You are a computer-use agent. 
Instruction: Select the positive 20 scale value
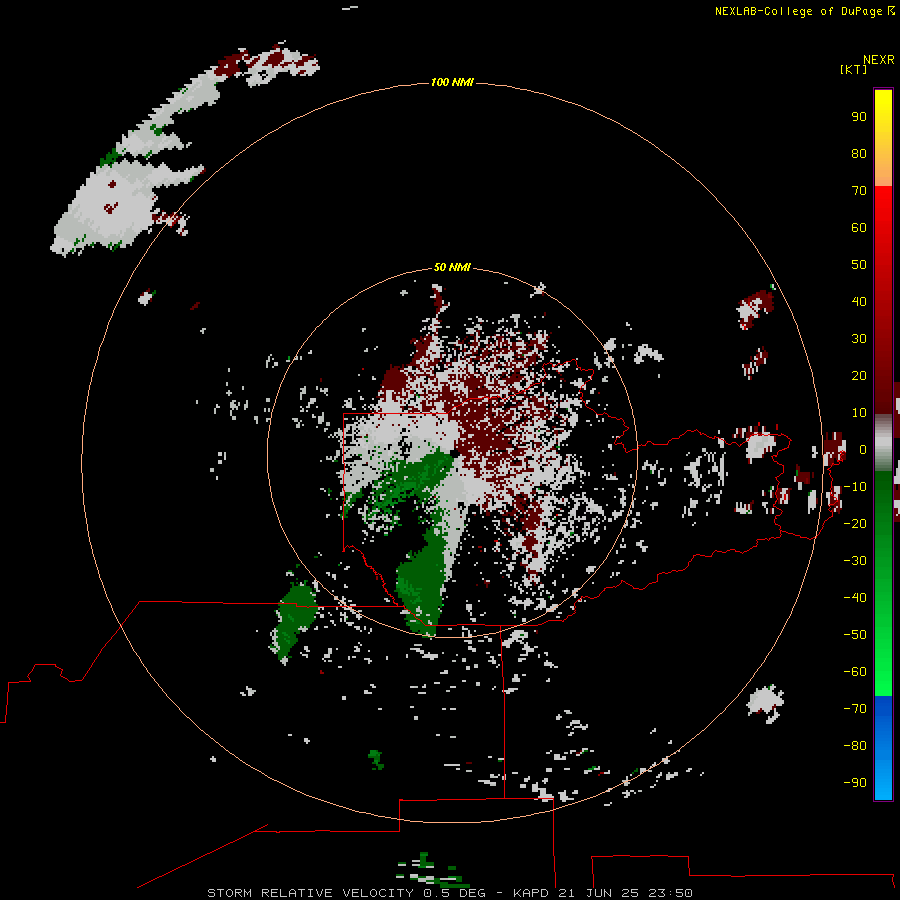pyautogui.click(x=859, y=375)
